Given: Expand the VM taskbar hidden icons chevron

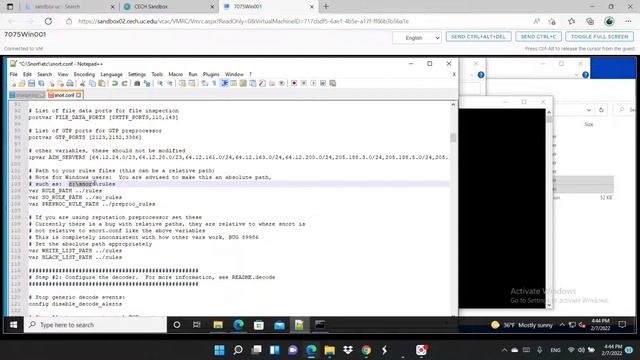Looking at the screenshot, I should coord(562,325).
